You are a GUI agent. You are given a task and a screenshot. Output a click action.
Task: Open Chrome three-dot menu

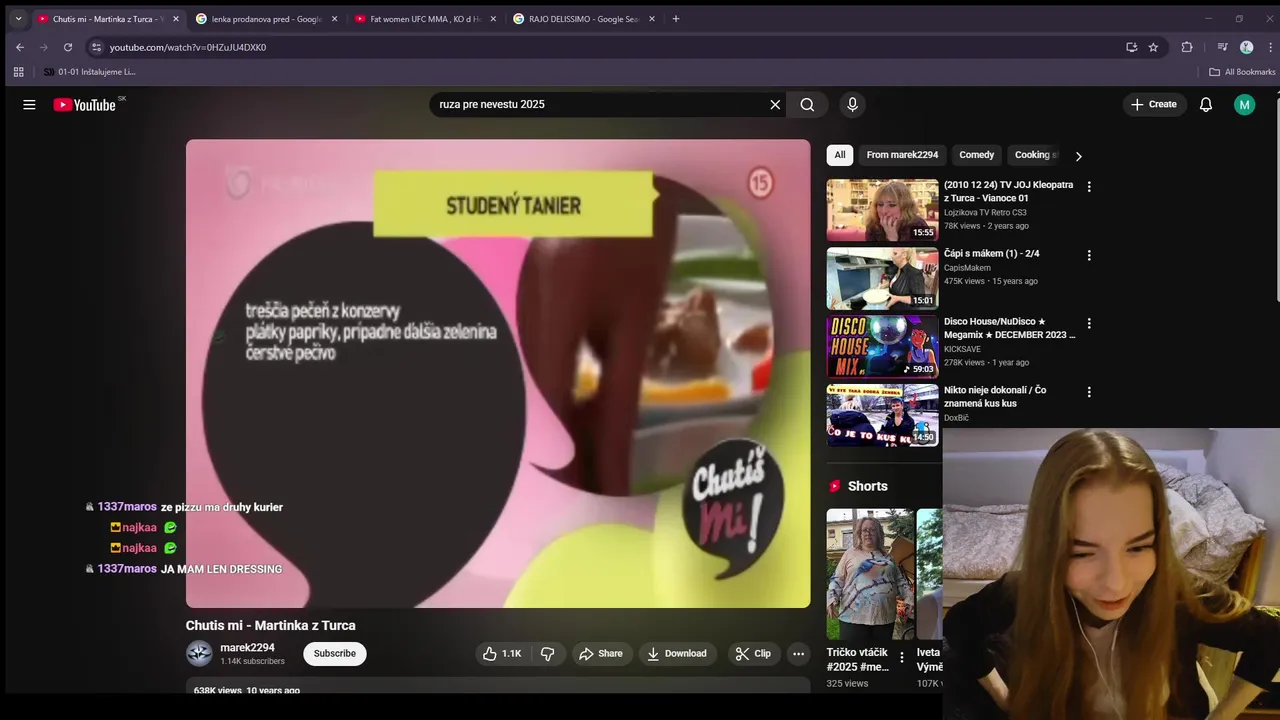(1269, 47)
